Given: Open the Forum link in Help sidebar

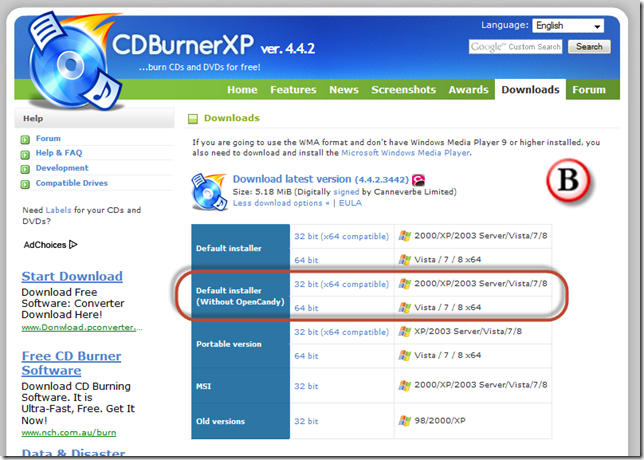Looking at the screenshot, I should pos(48,139).
